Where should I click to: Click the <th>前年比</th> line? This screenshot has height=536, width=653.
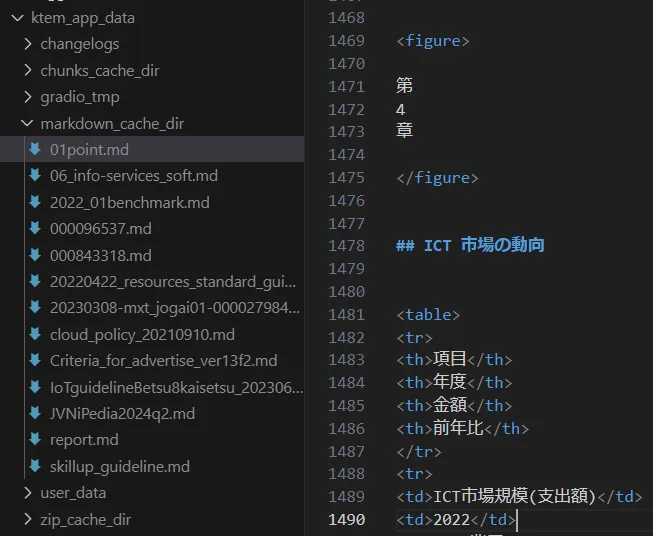pos(462,428)
